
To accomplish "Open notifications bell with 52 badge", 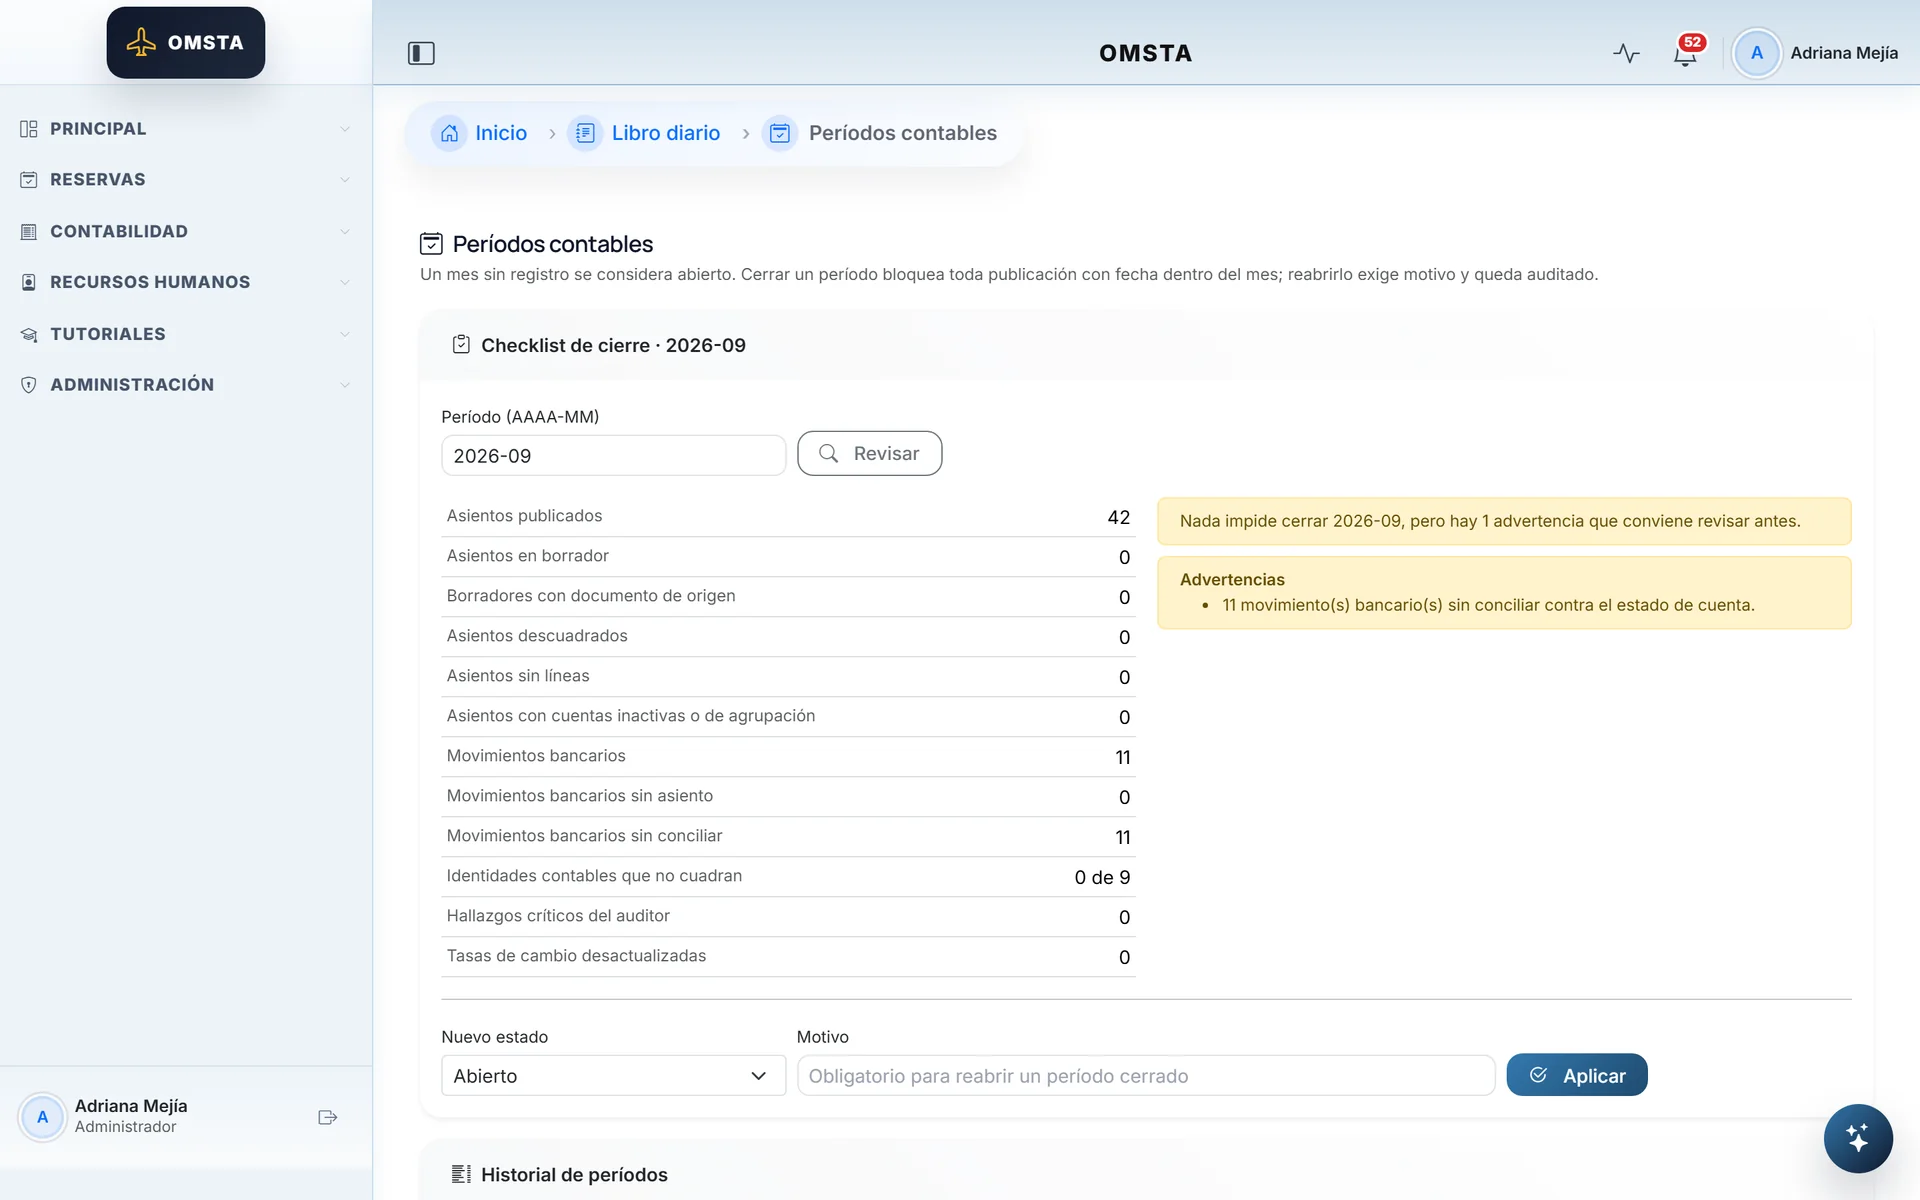I will pyautogui.click(x=1686, y=53).
